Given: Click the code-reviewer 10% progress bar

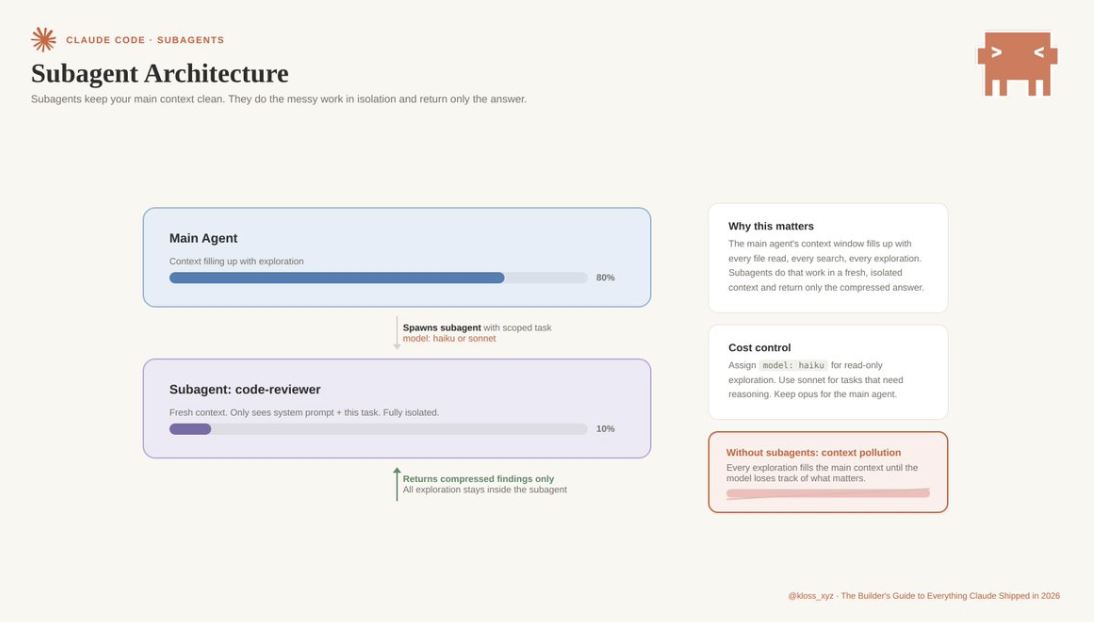Looking at the screenshot, I should (378, 429).
